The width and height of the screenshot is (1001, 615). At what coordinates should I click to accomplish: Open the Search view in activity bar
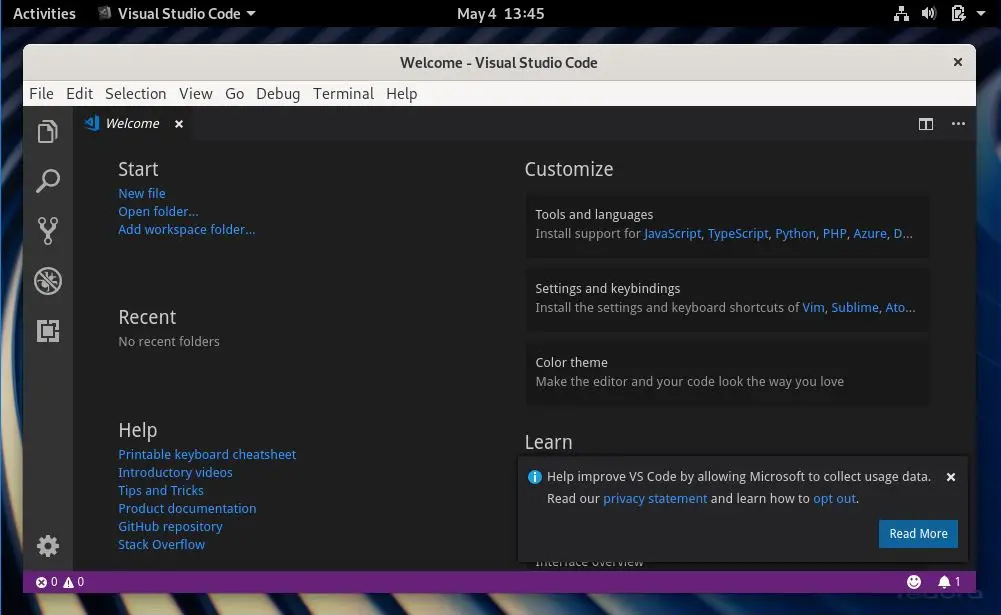(x=48, y=181)
